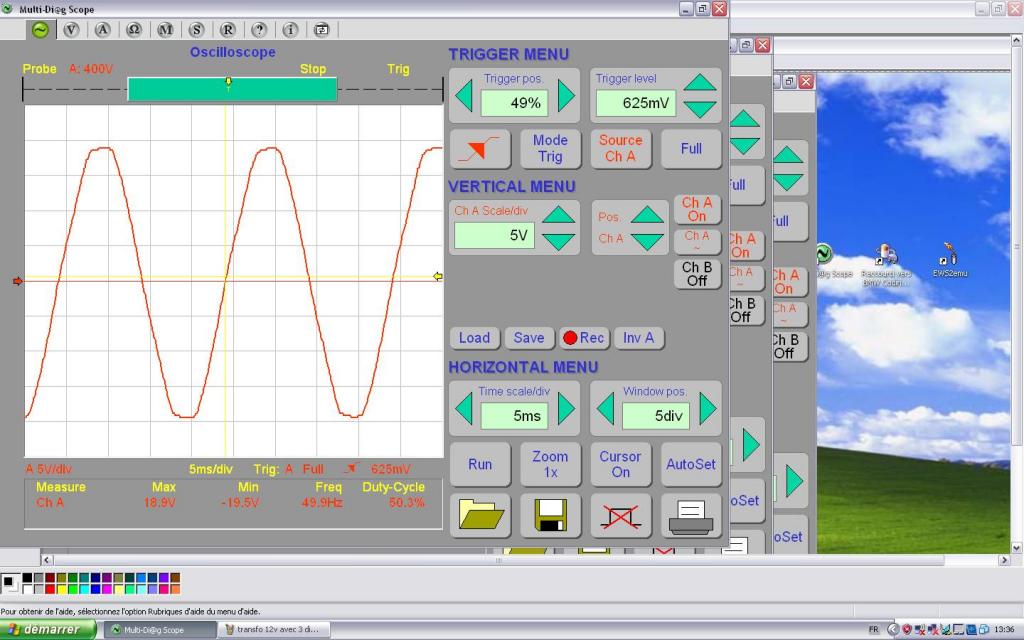Click the Window pos. value 5div

(x=655, y=416)
